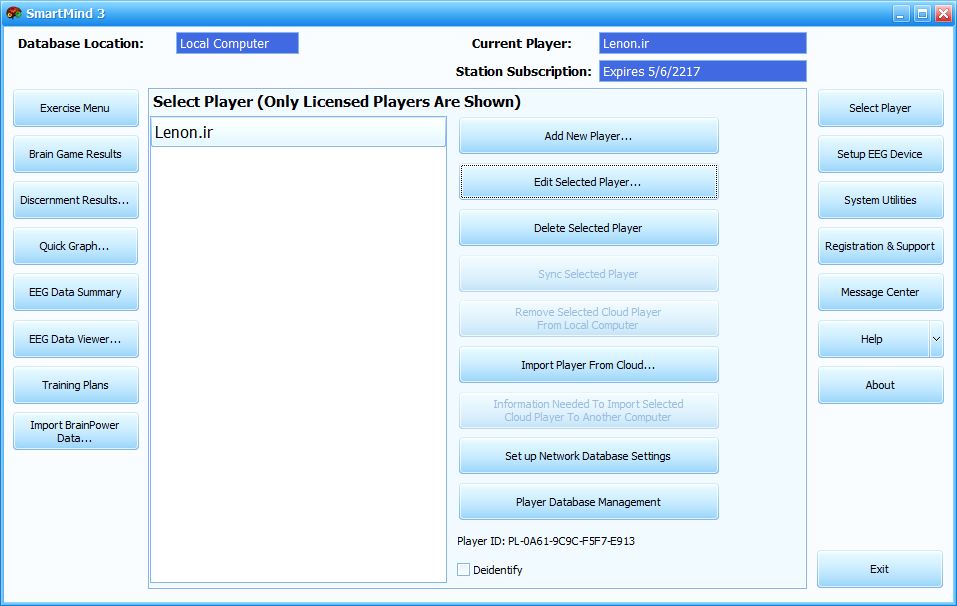This screenshot has height=606, width=957.
Task: Open Setup EEG Device
Action: (880, 154)
